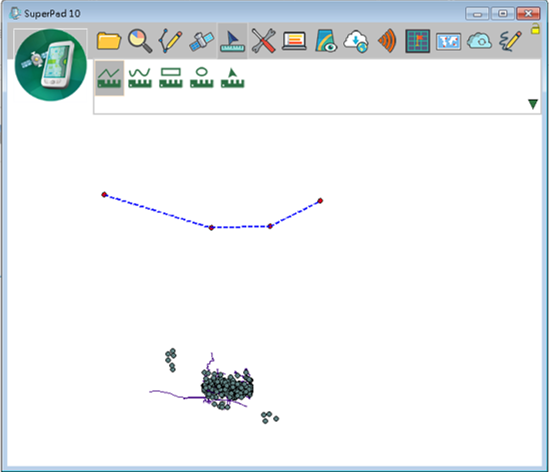The image size is (549, 472).
Task: Choose the freehand curve measure tool
Action: pyautogui.click(x=140, y=78)
